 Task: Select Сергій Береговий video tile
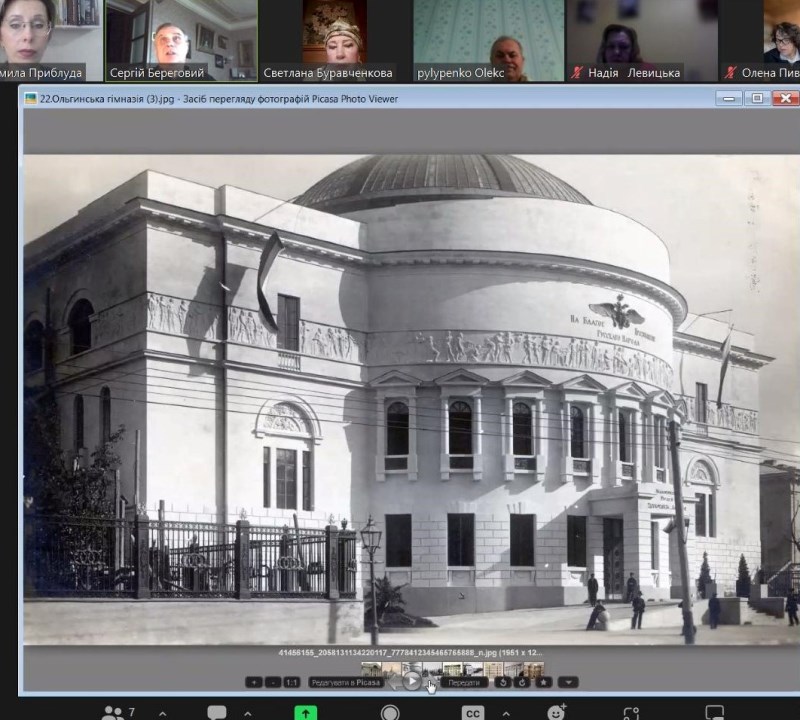pyautogui.click(x=181, y=40)
